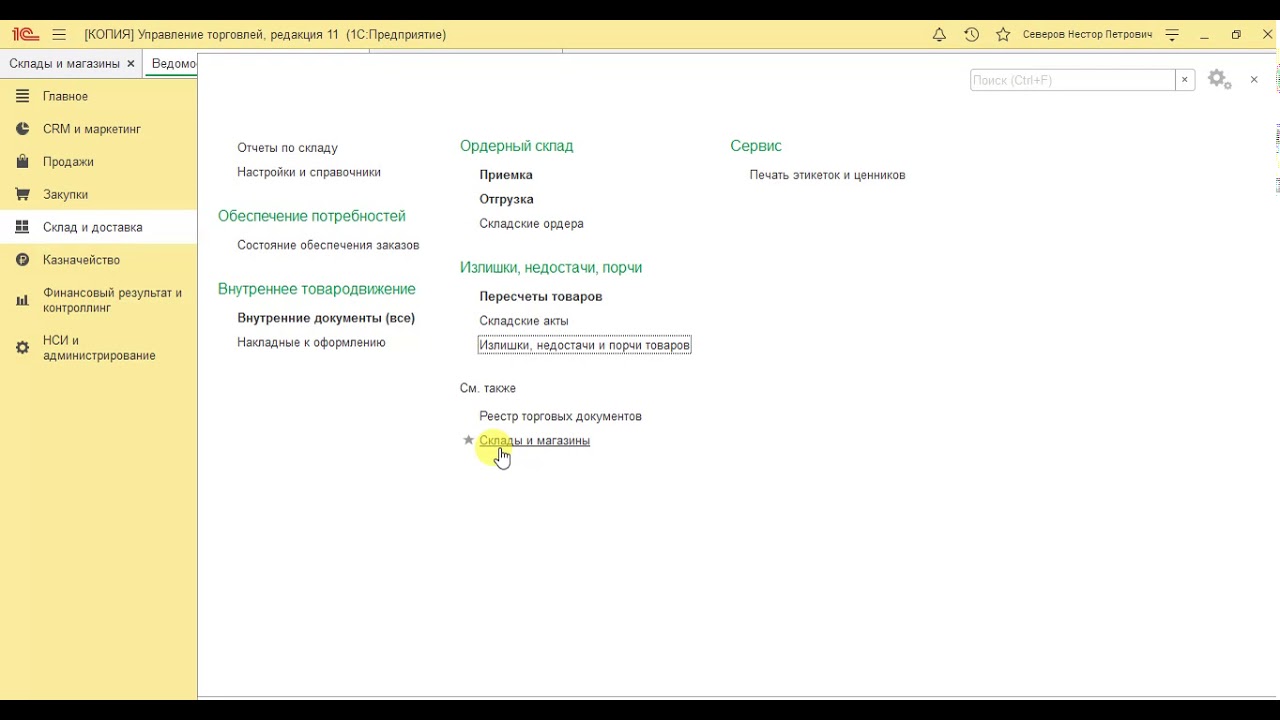This screenshot has height=720, width=1280.
Task: Click the НСИ gear icon
Action: coord(22,347)
